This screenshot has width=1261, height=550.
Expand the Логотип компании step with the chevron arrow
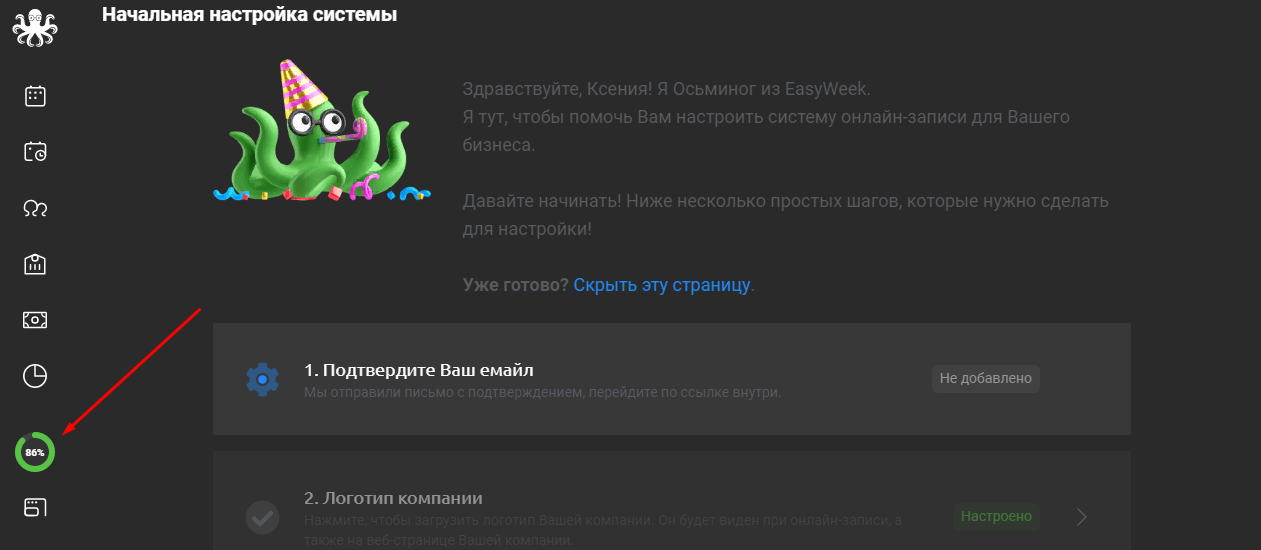(1082, 517)
